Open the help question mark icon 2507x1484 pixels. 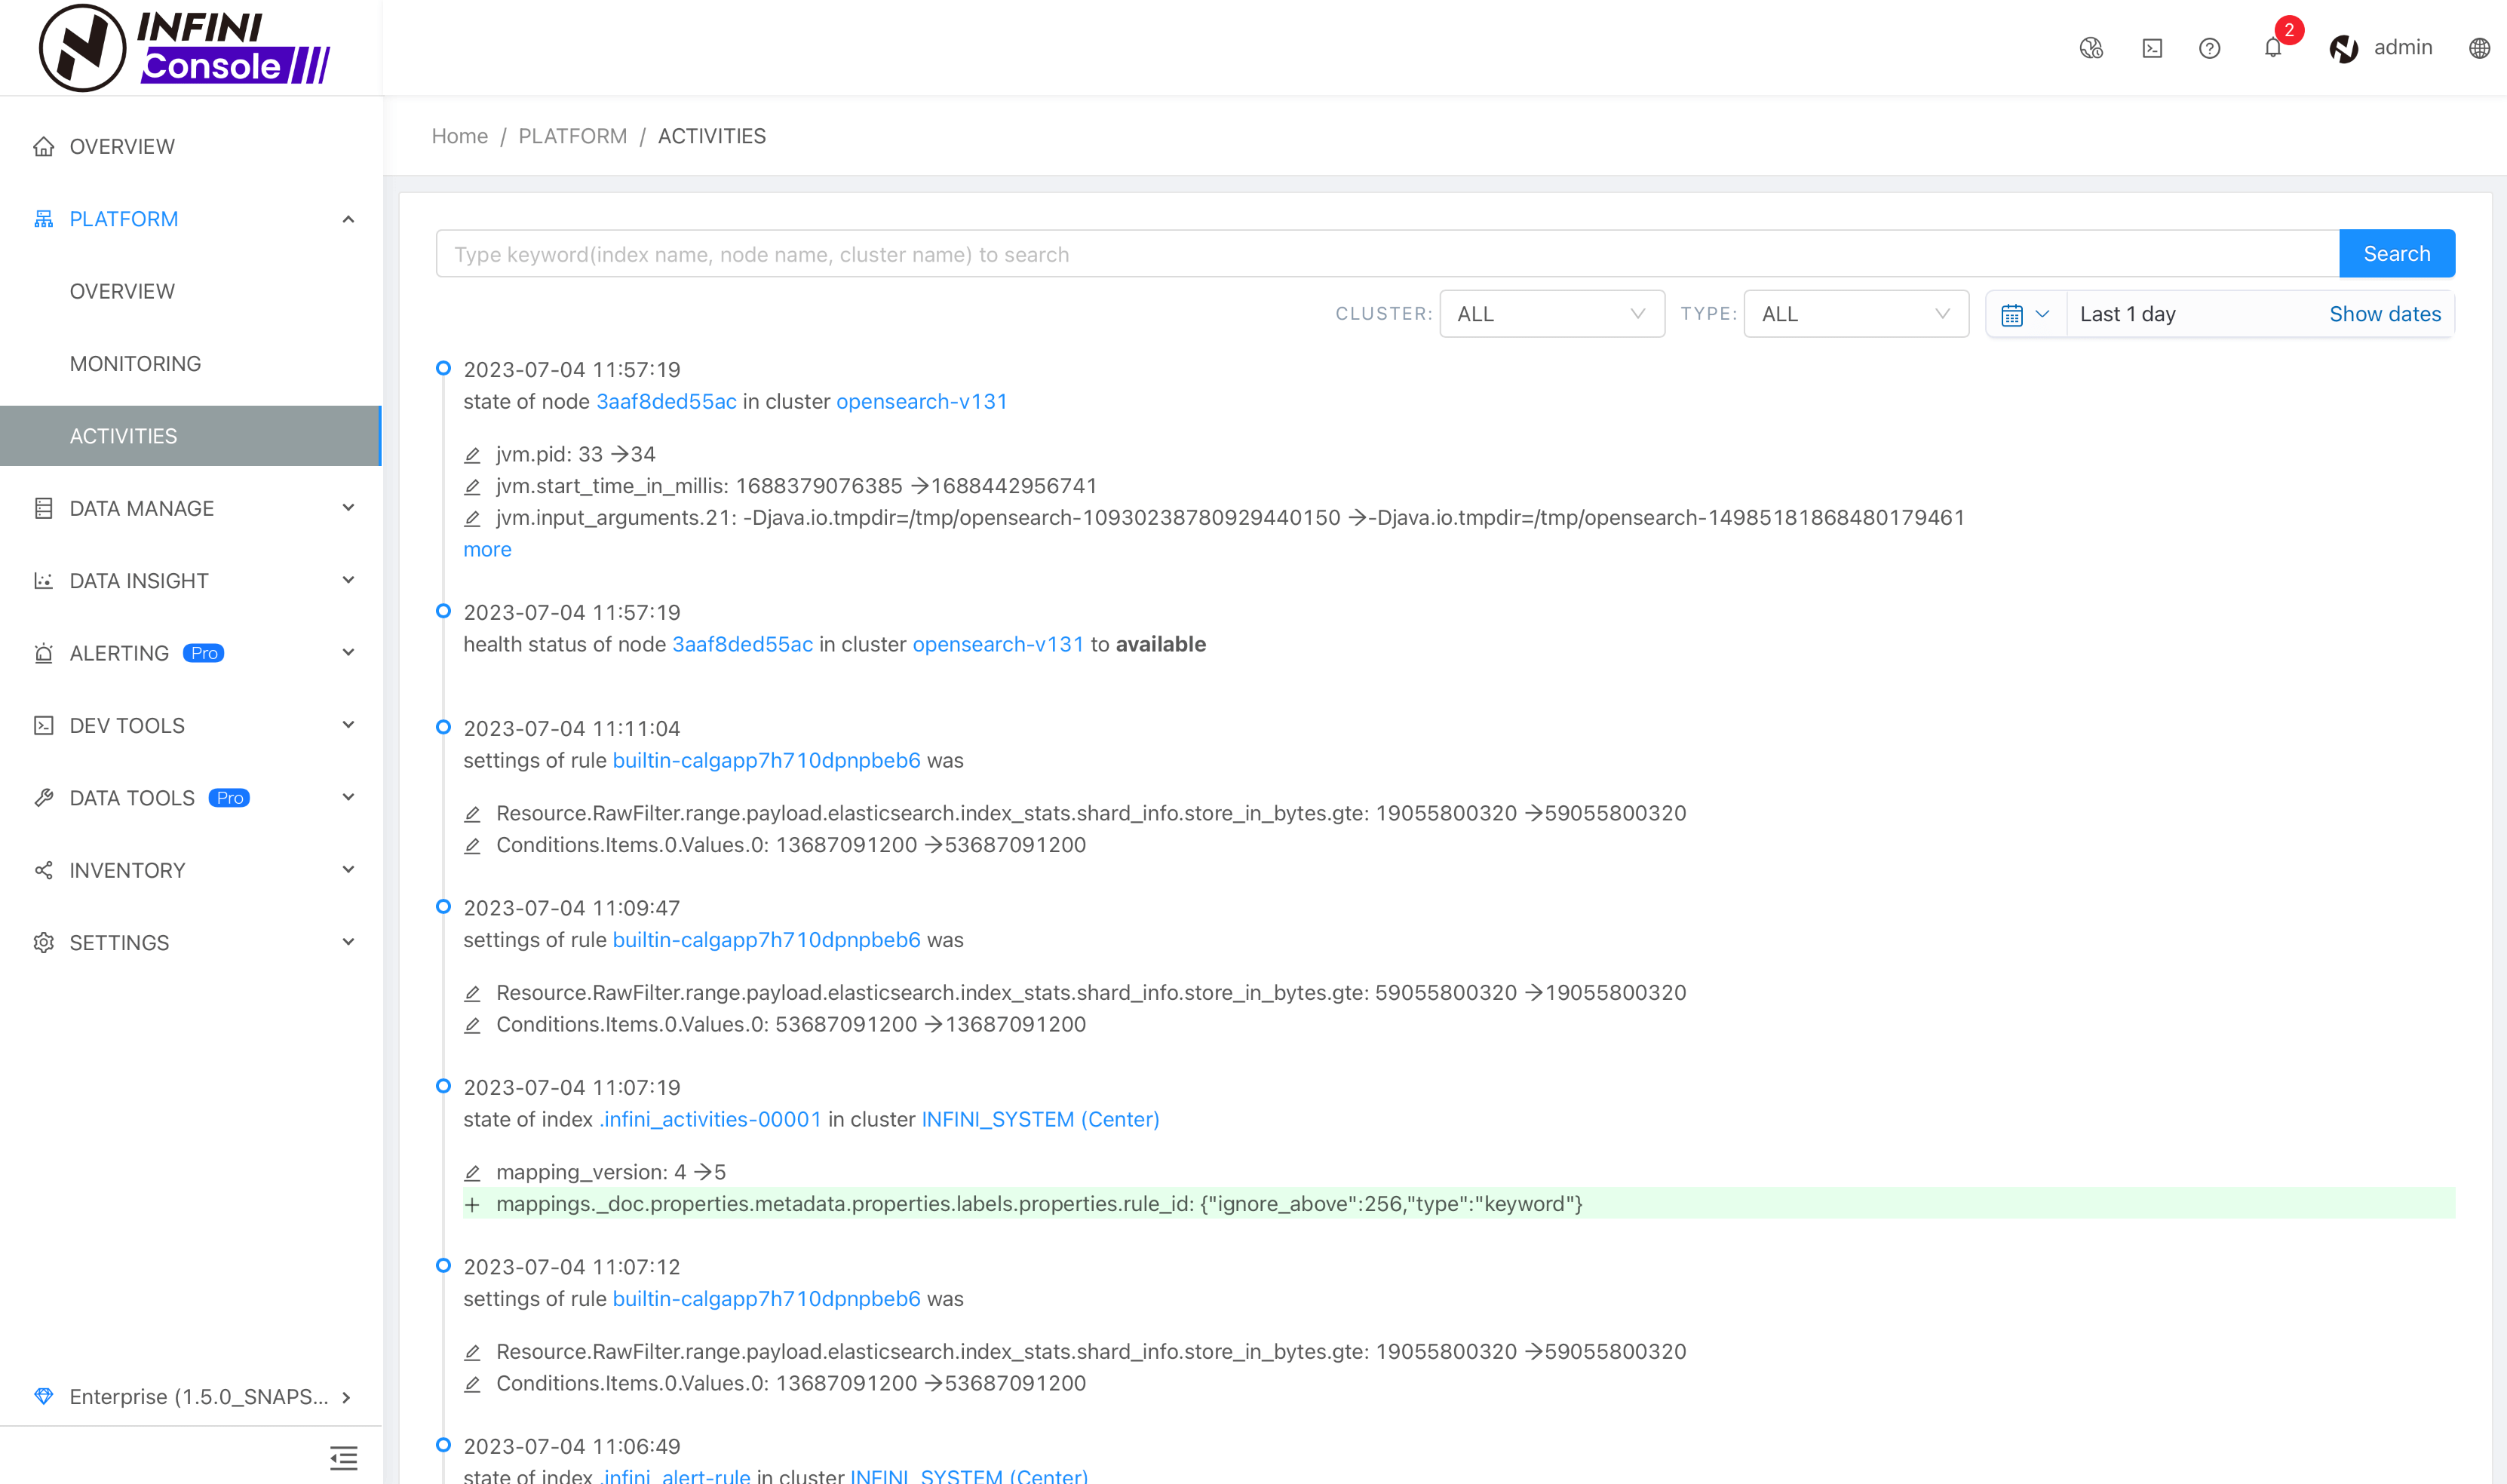tap(2210, 48)
